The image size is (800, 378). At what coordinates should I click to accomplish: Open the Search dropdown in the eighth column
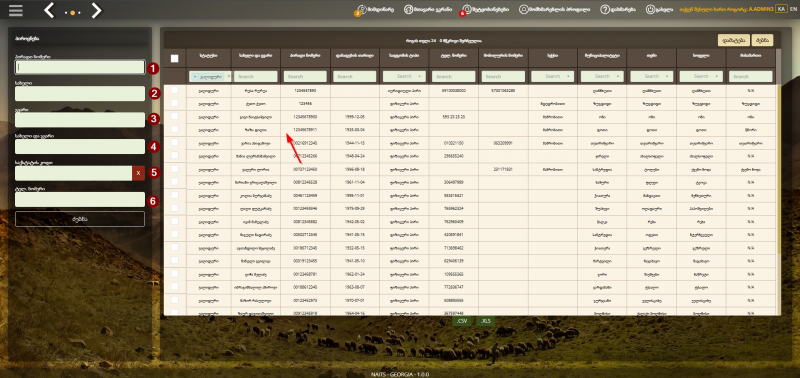point(553,76)
